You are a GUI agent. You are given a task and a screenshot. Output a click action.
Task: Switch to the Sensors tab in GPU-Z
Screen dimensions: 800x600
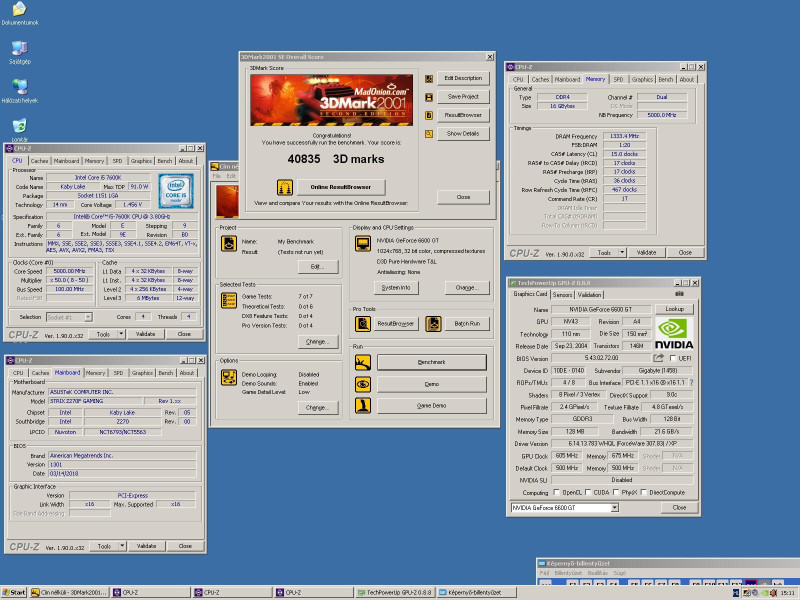[x=563, y=295]
